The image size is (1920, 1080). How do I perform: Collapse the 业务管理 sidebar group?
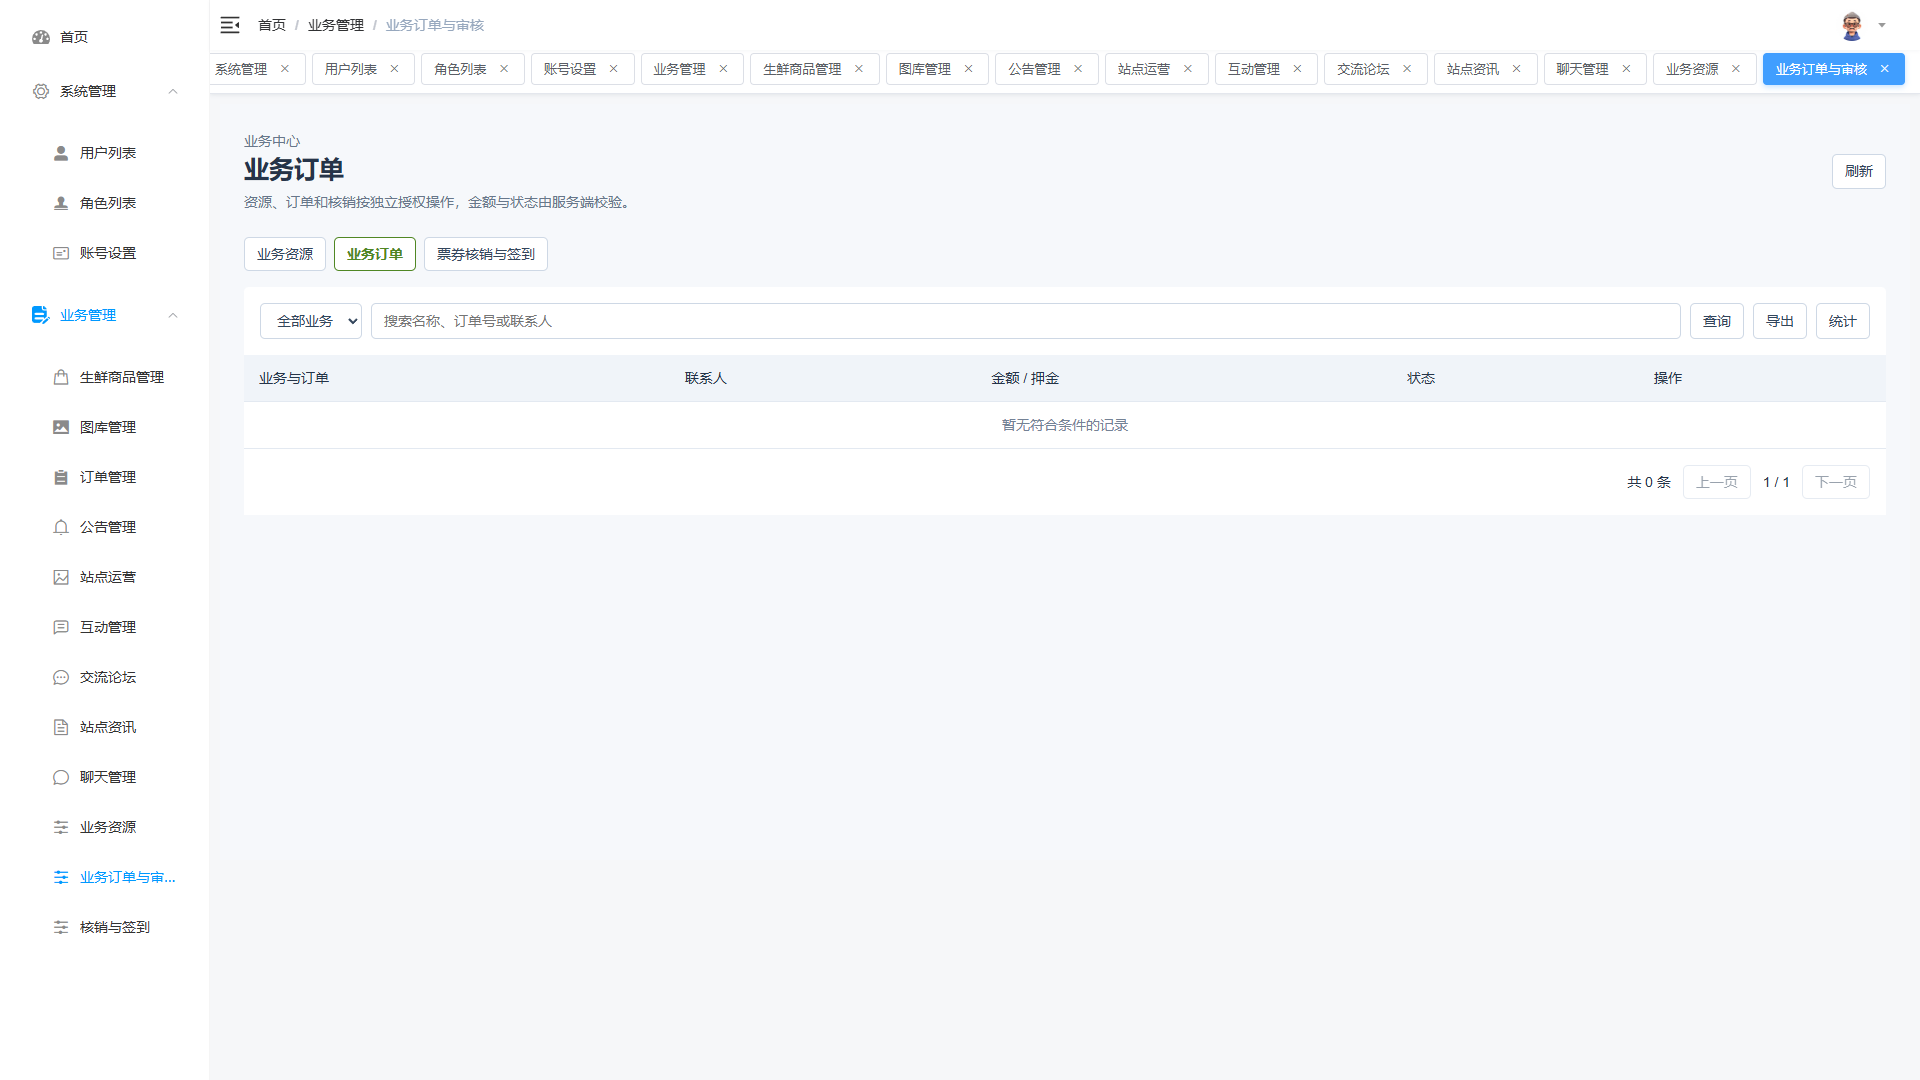click(x=173, y=315)
